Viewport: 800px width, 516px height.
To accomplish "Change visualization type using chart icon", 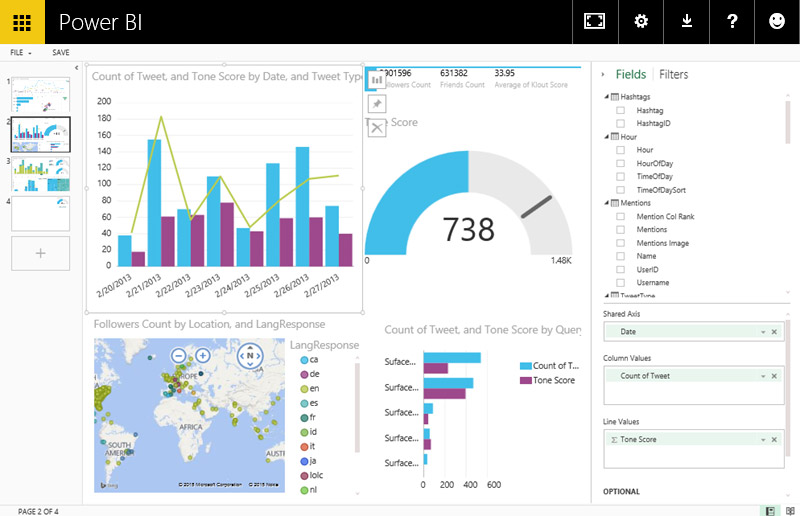I will tap(377, 80).
